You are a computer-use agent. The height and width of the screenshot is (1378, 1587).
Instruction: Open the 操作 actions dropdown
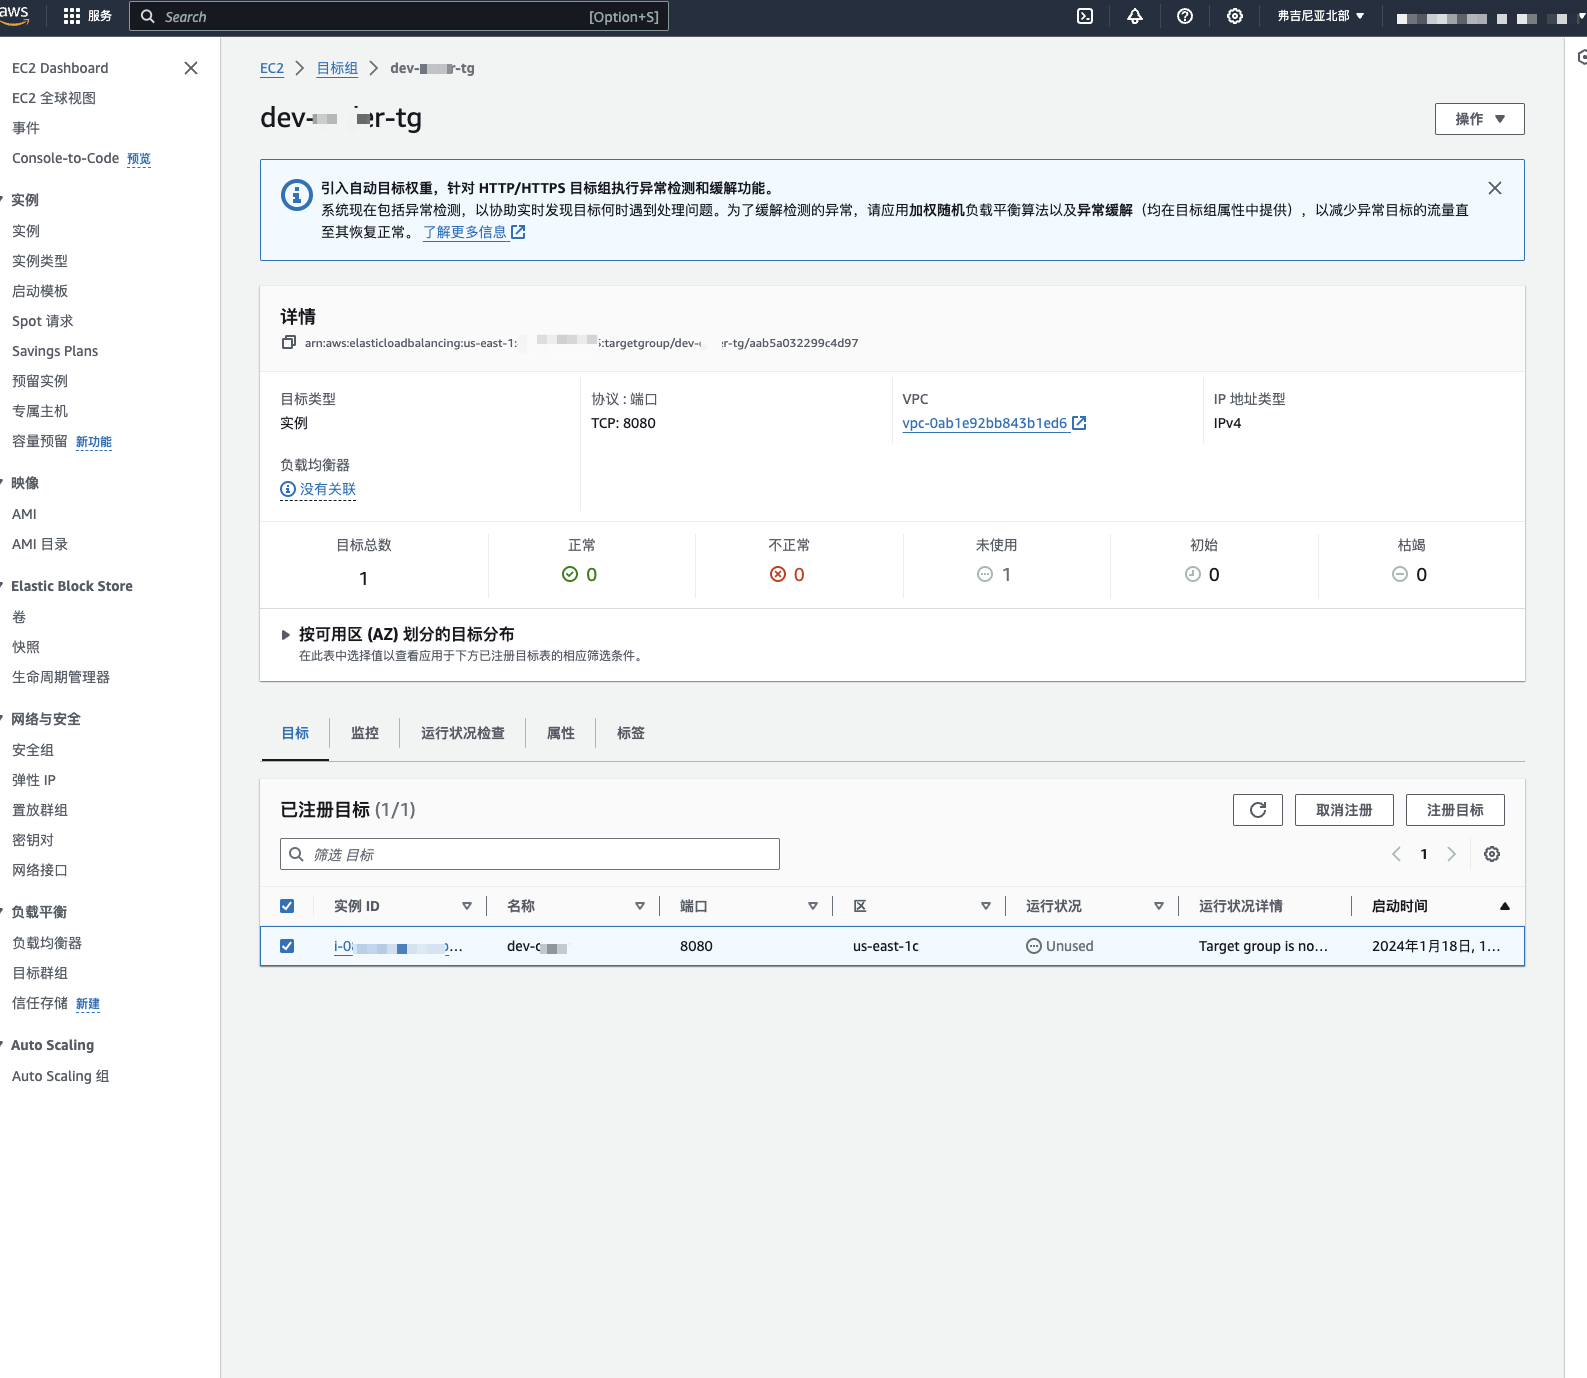tap(1480, 119)
